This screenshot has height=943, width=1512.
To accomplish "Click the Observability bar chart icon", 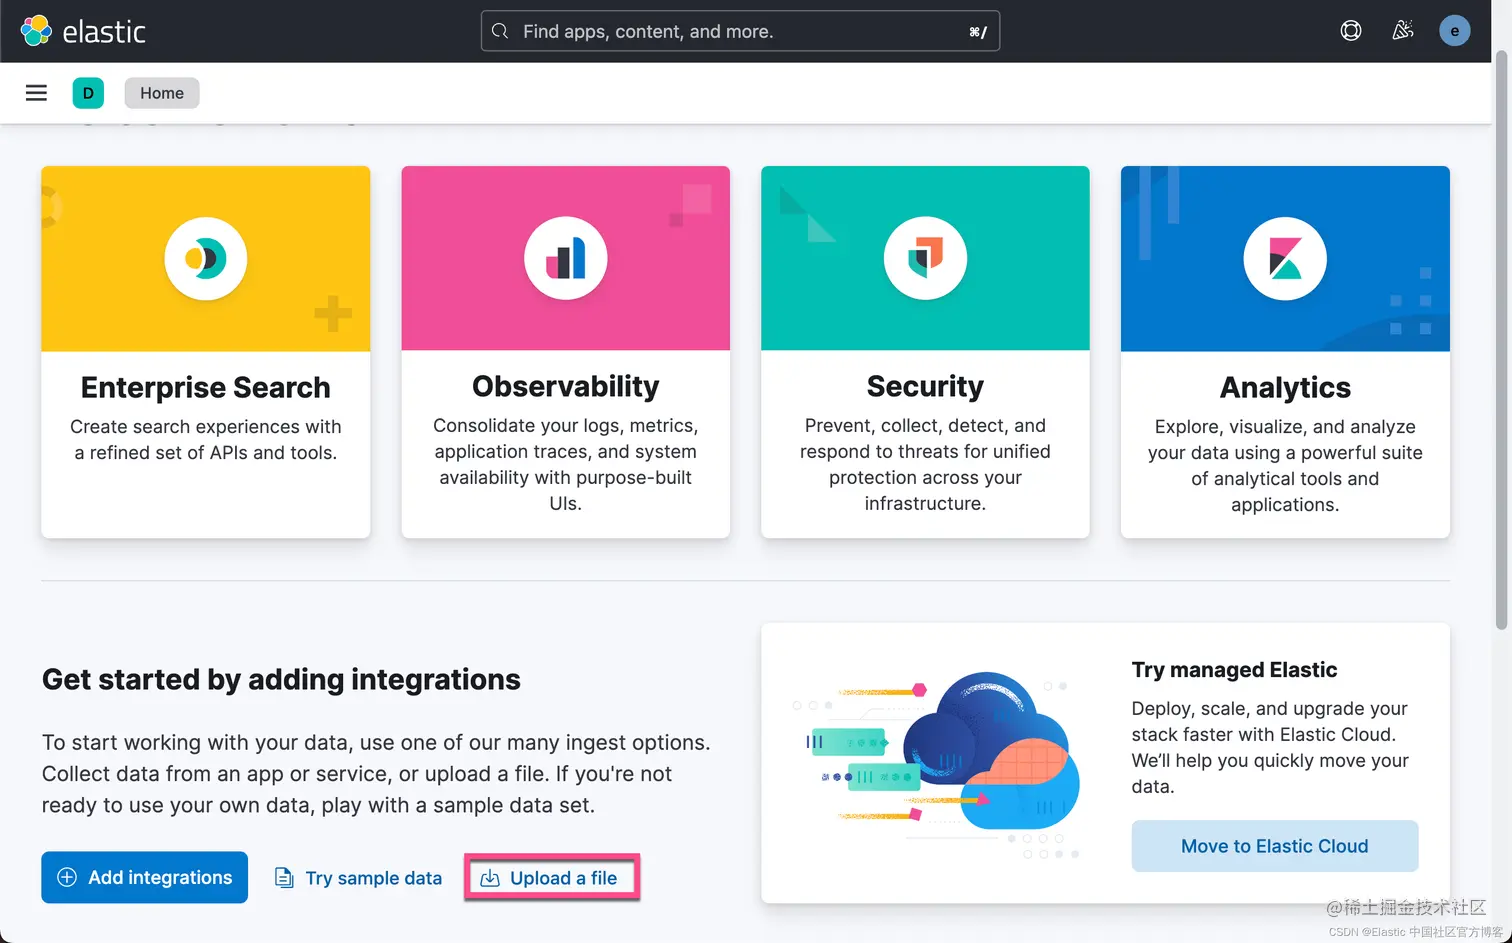I will click(x=566, y=259).
